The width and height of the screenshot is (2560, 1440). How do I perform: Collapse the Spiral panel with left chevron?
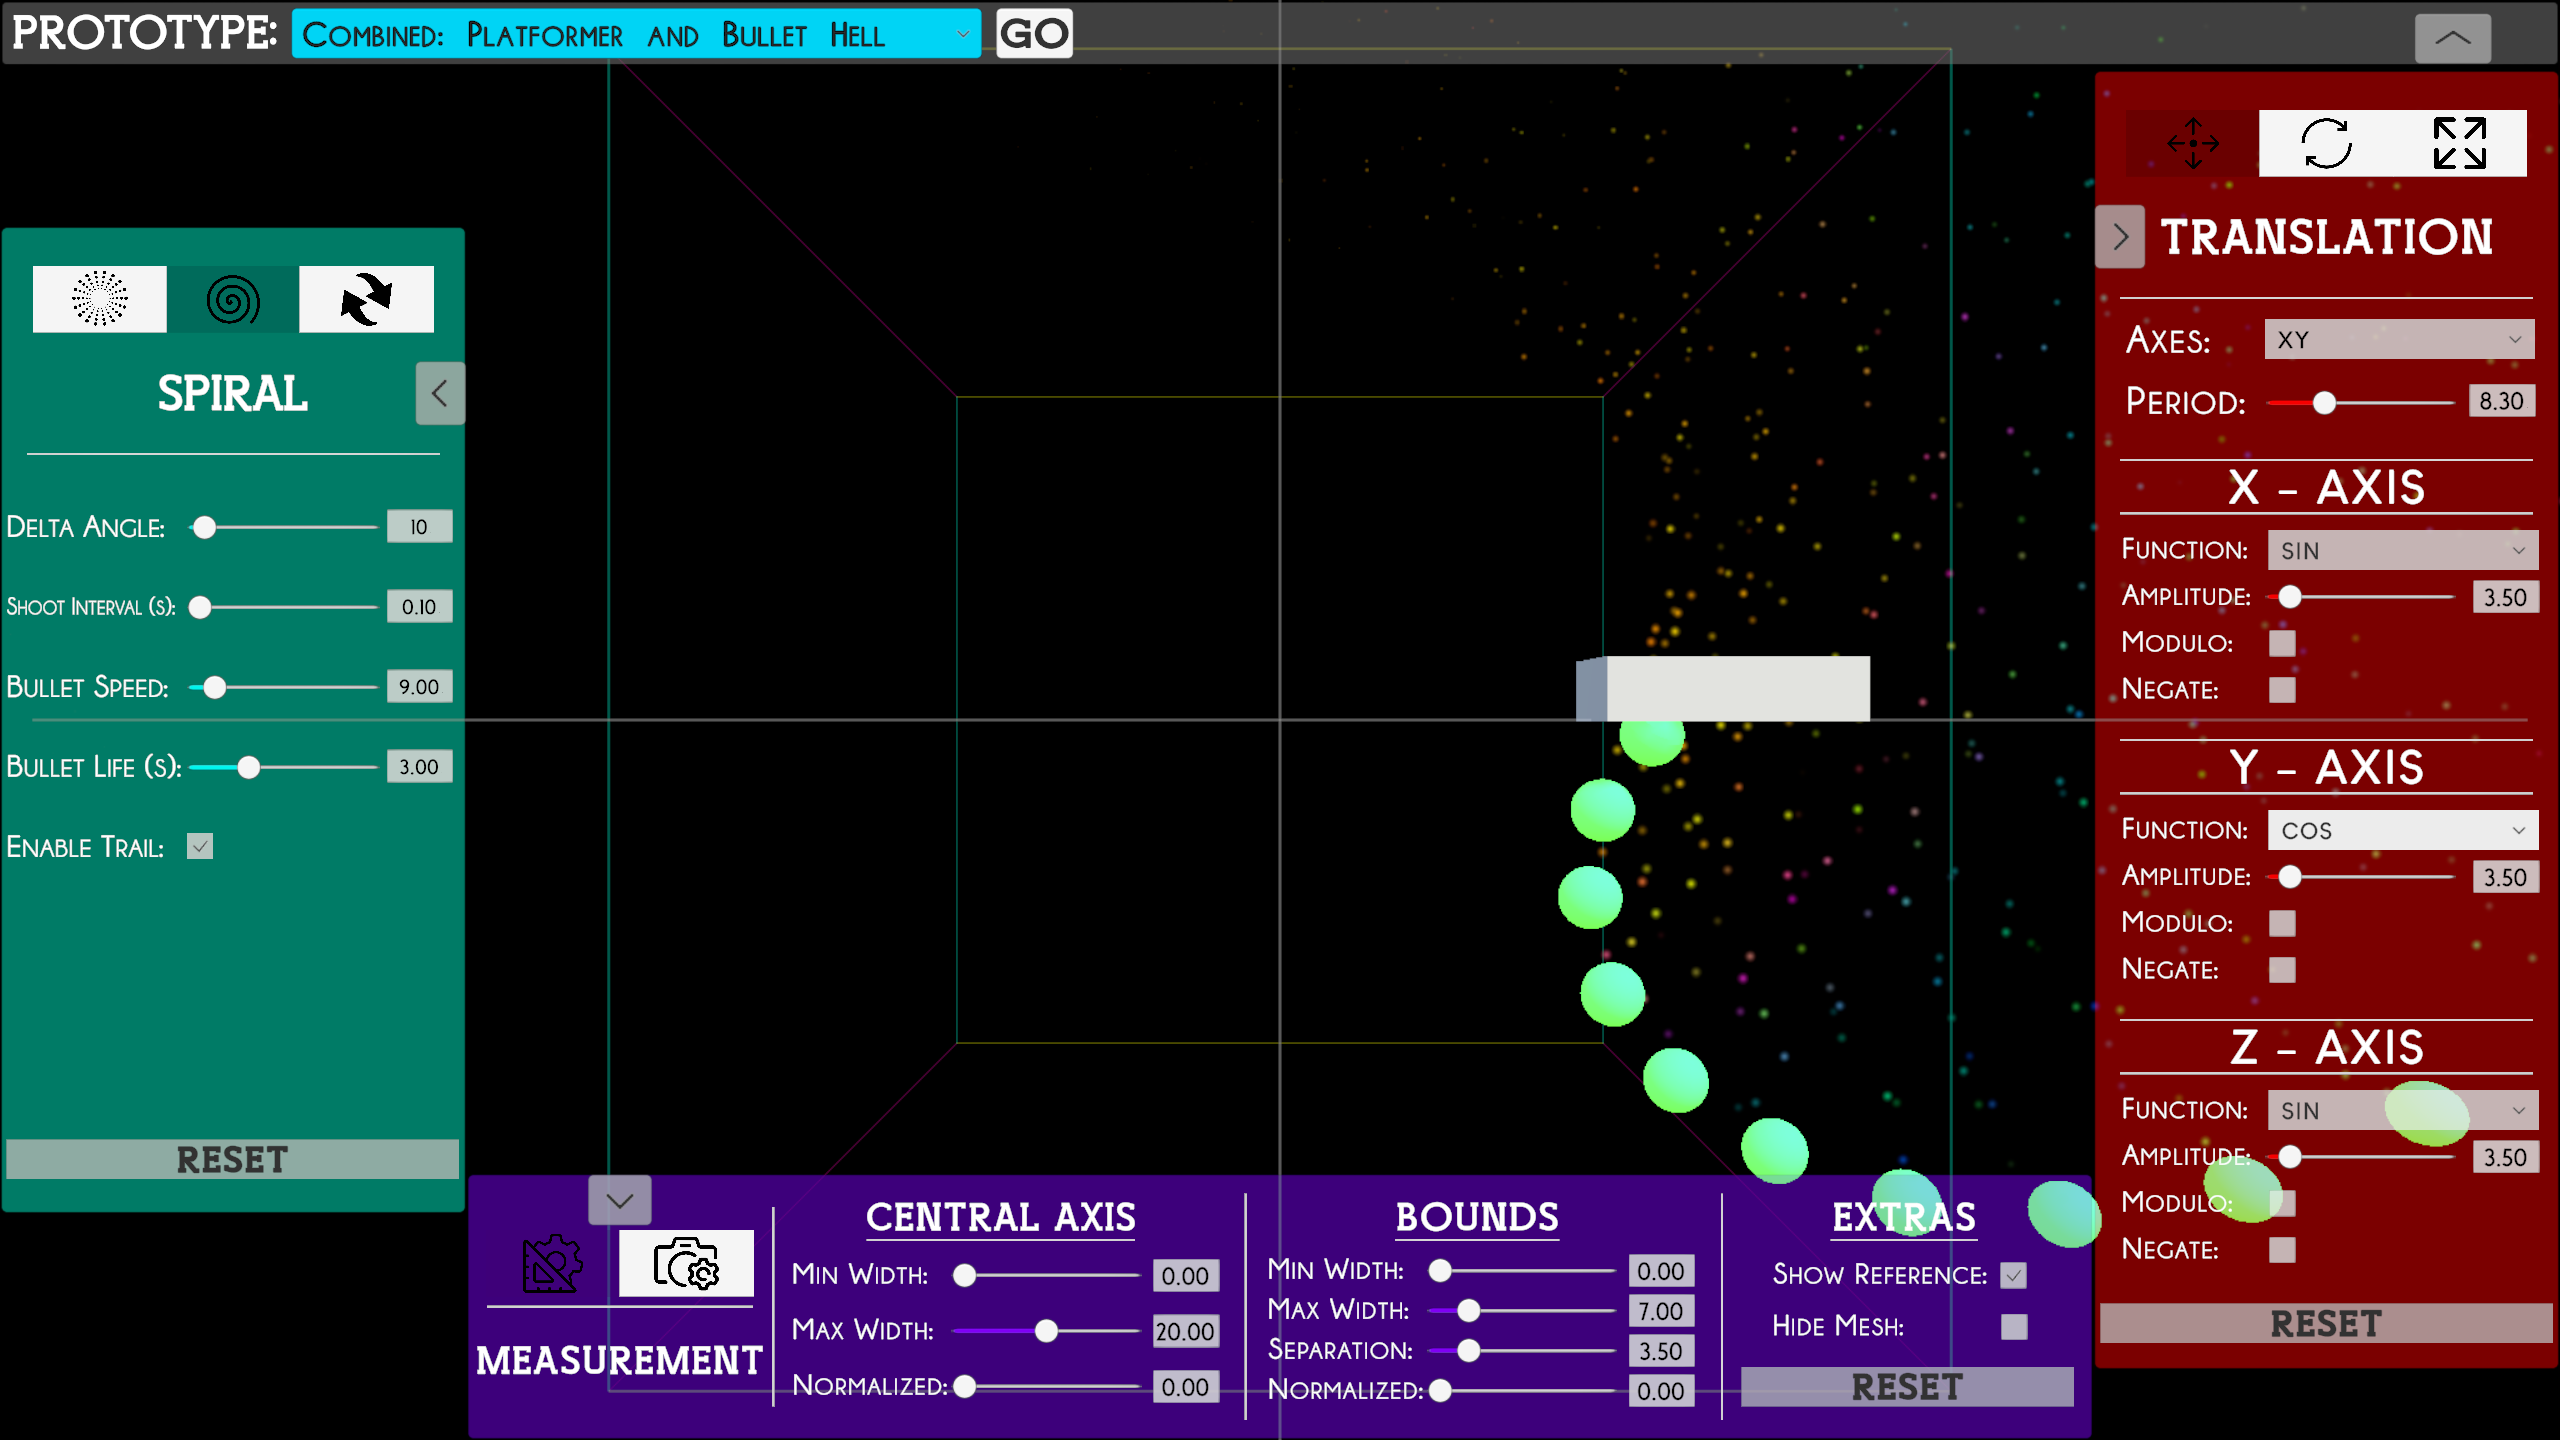click(x=440, y=393)
